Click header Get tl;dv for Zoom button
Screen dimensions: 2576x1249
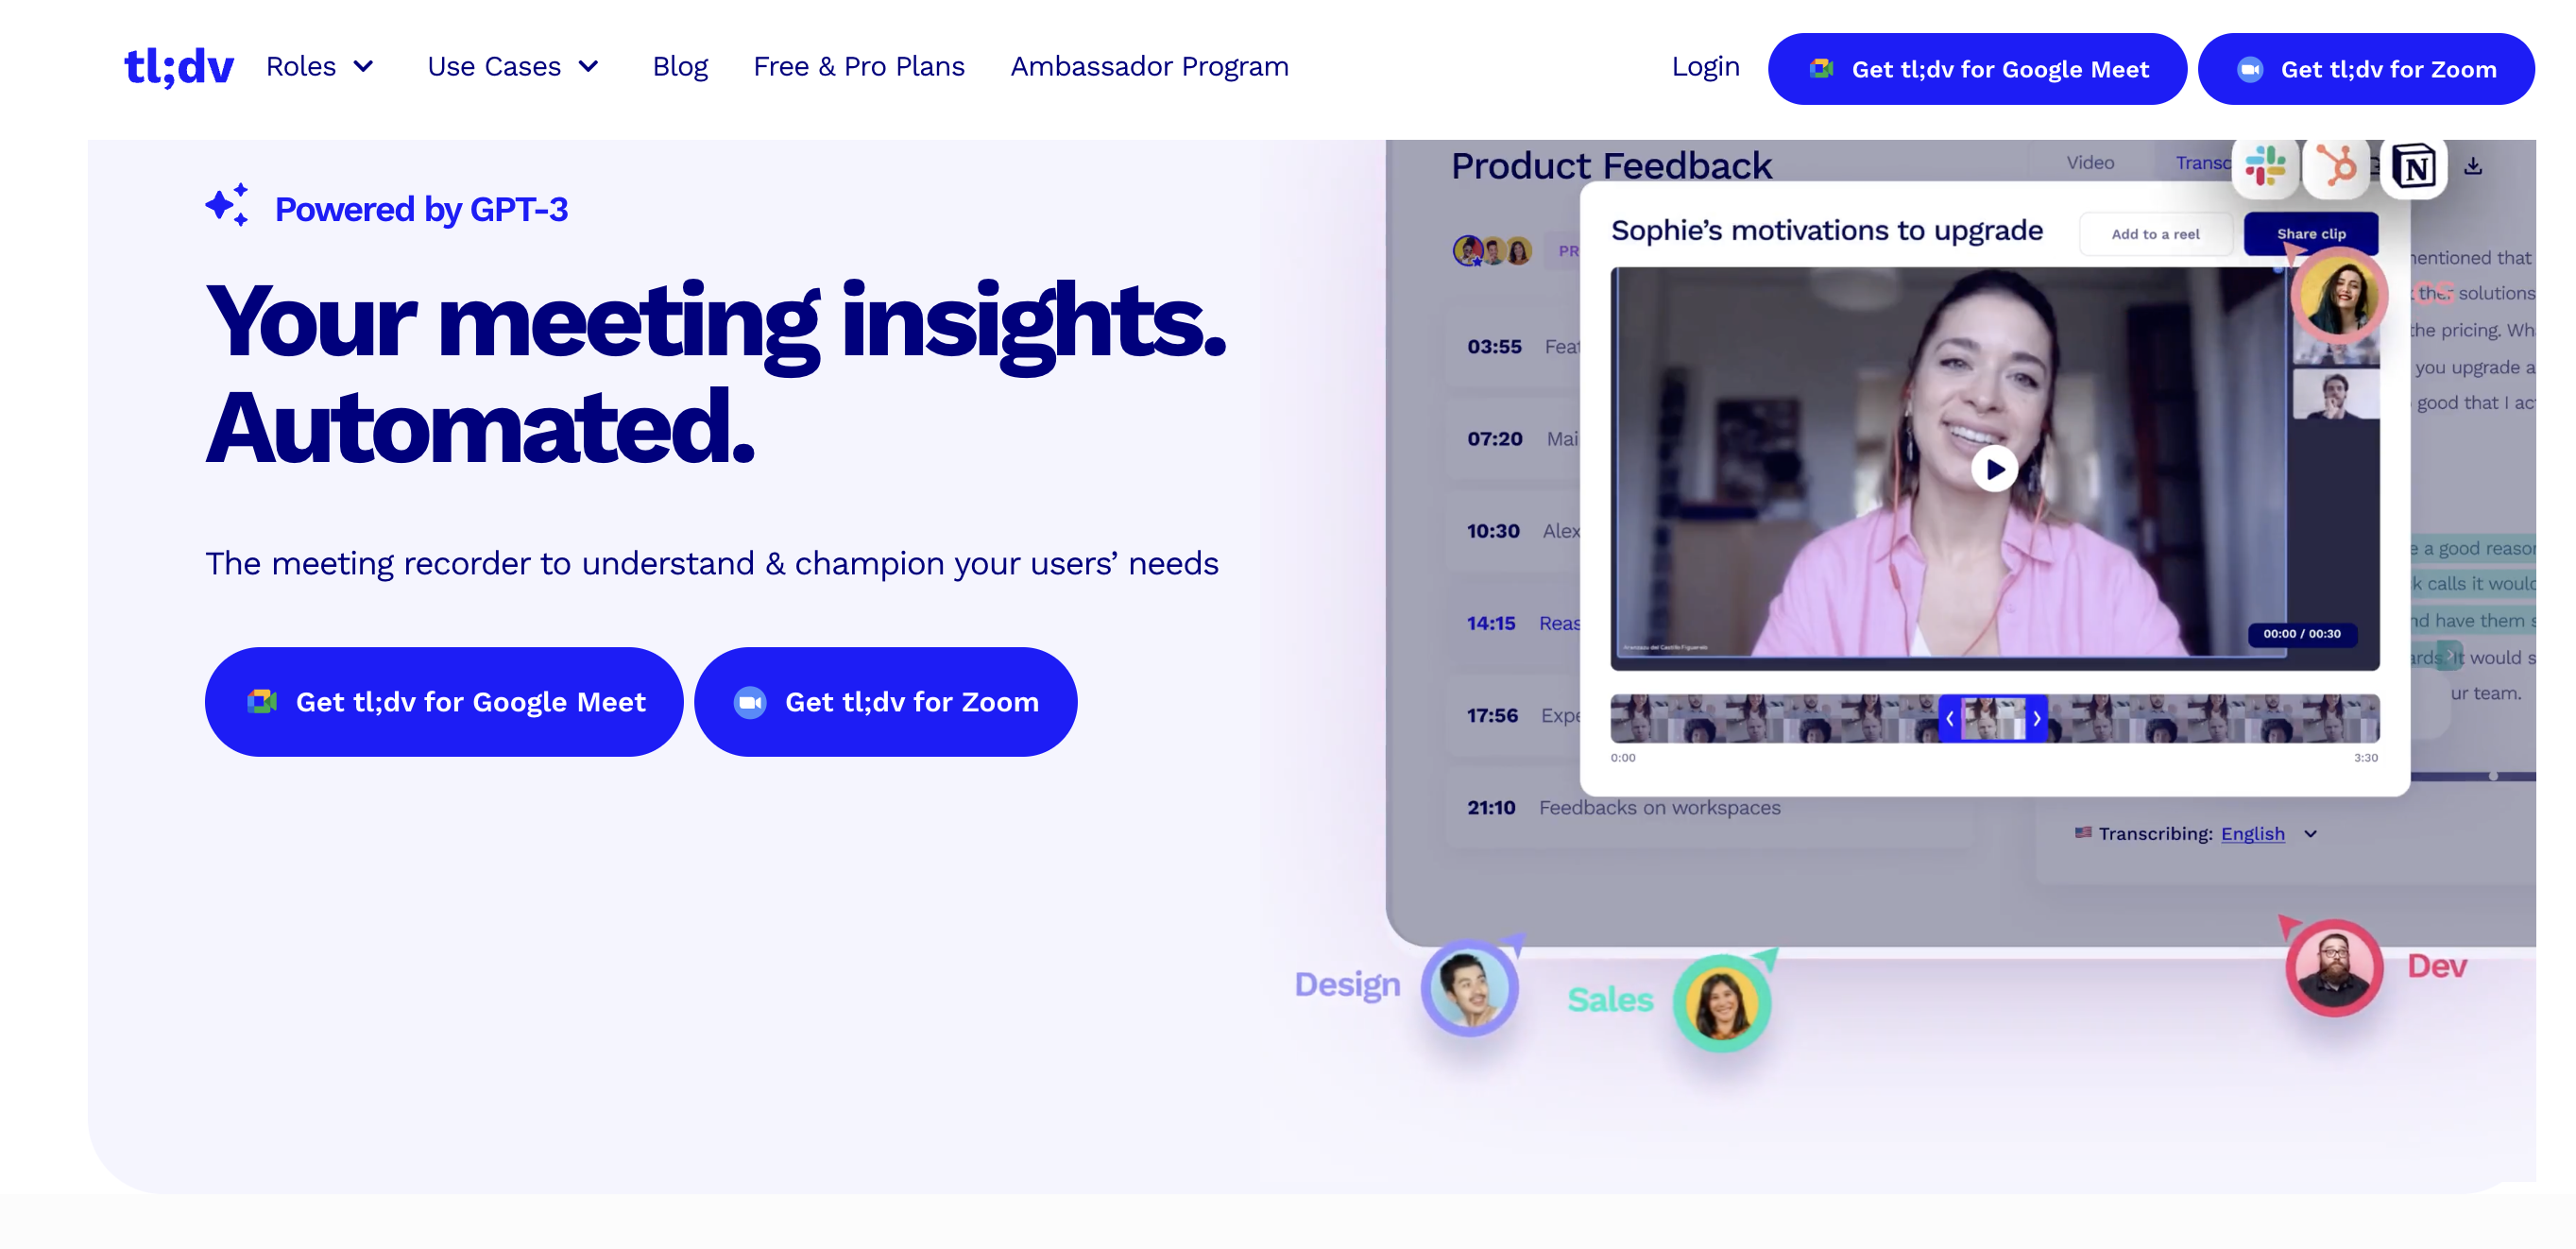click(2365, 69)
